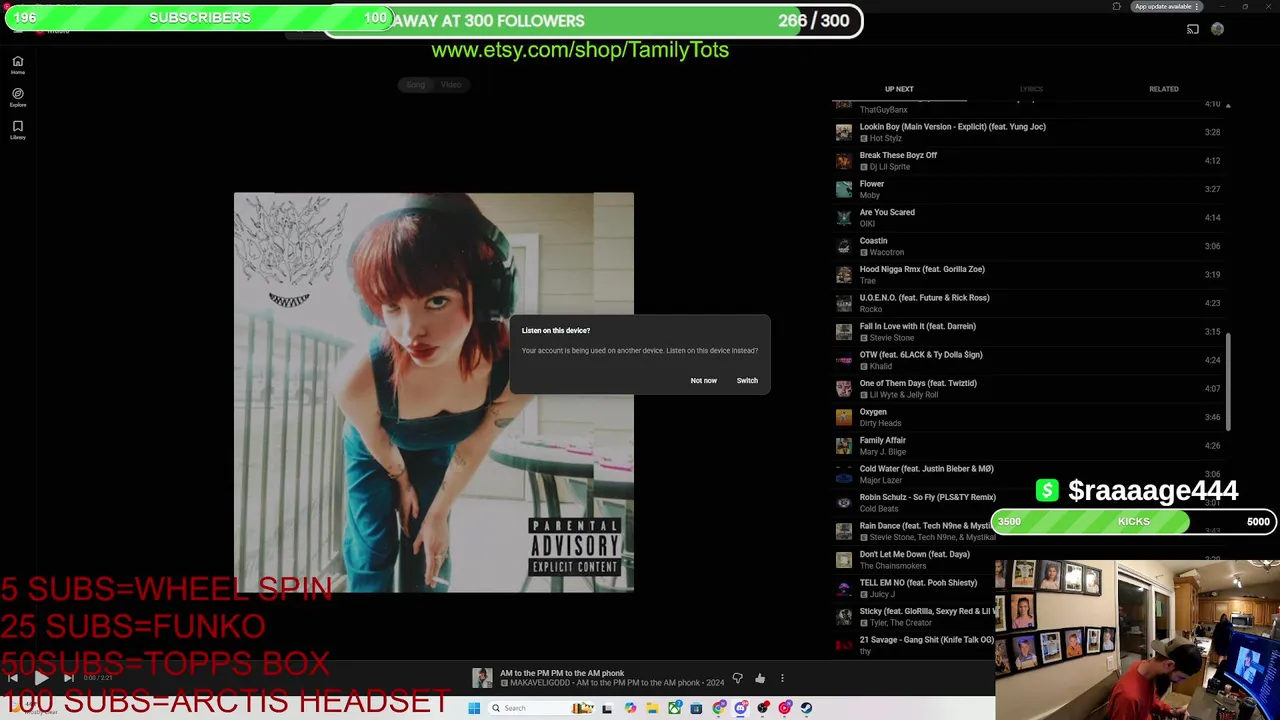Click the Family Affair queue thumbnail
This screenshot has height=720, width=1280.
click(844, 445)
